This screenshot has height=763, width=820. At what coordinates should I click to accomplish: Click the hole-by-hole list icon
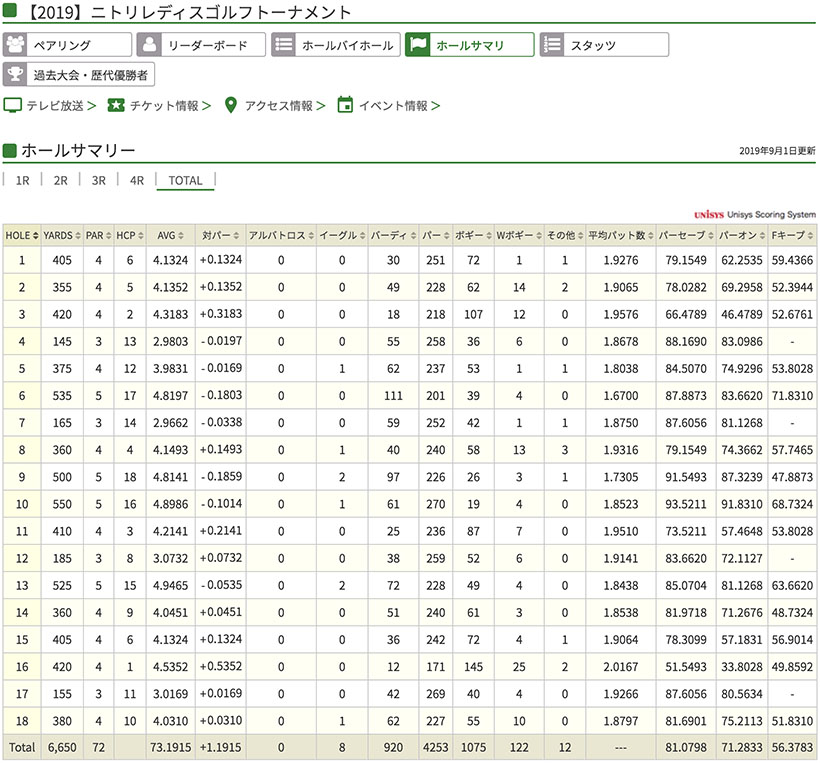(284, 45)
